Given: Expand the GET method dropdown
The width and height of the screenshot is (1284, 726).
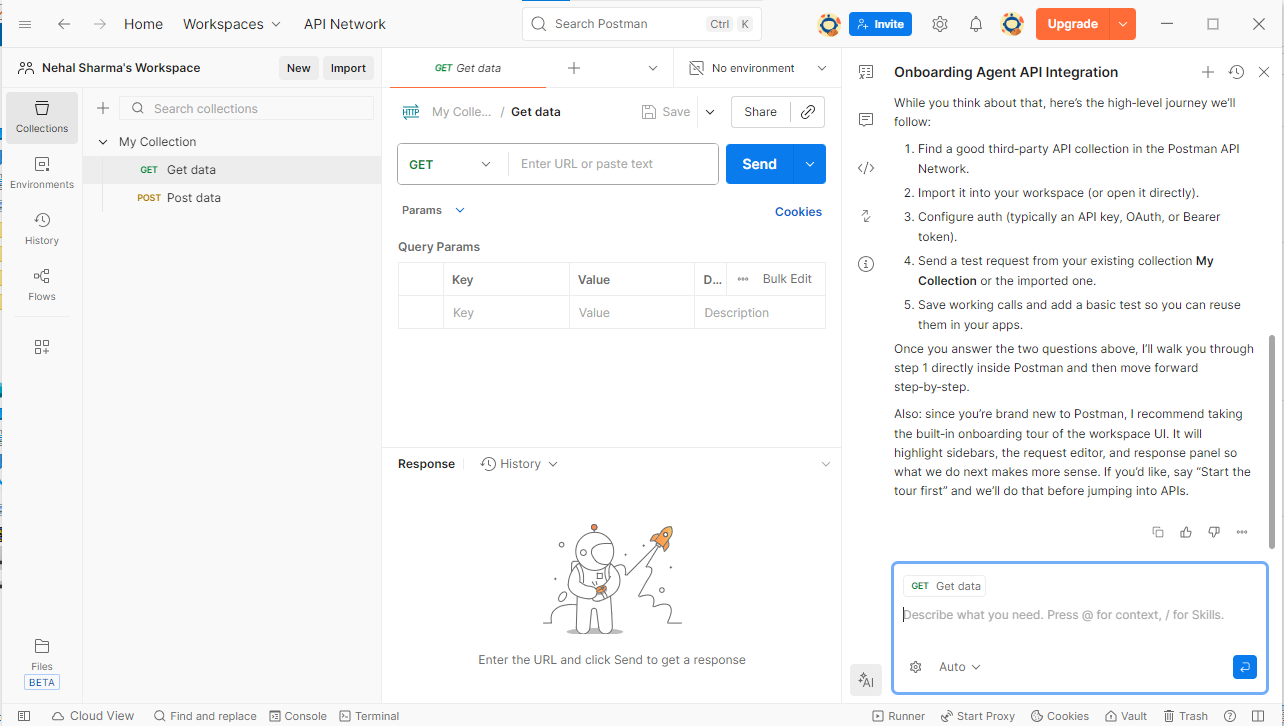Looking at the screenshot, I should pyautogui.click(x=452, y=164).
